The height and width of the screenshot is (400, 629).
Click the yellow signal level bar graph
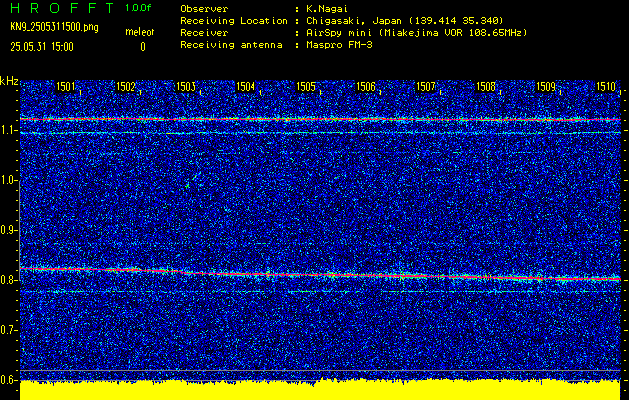pyautogui.click(x=320, y=390)
